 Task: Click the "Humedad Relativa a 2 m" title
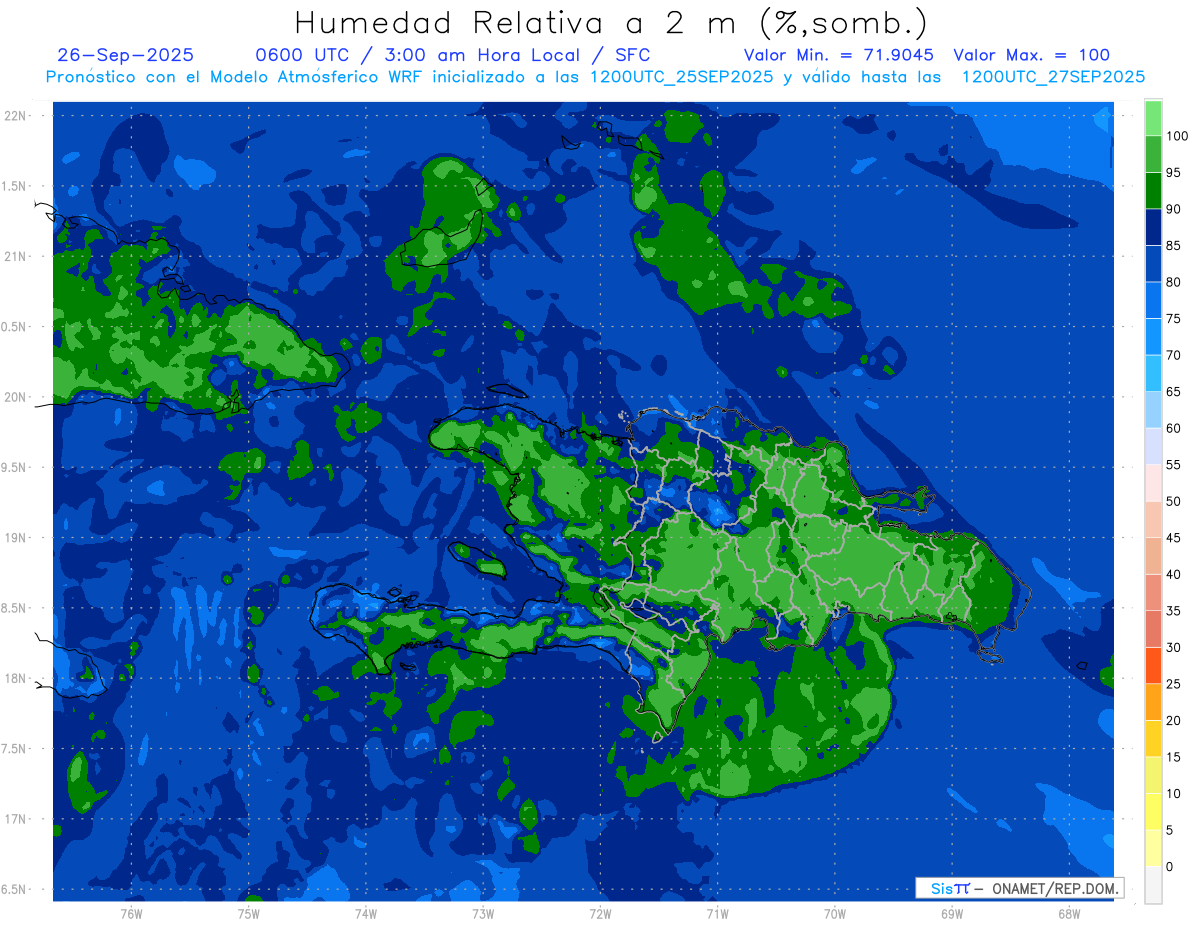pos(611,22)
